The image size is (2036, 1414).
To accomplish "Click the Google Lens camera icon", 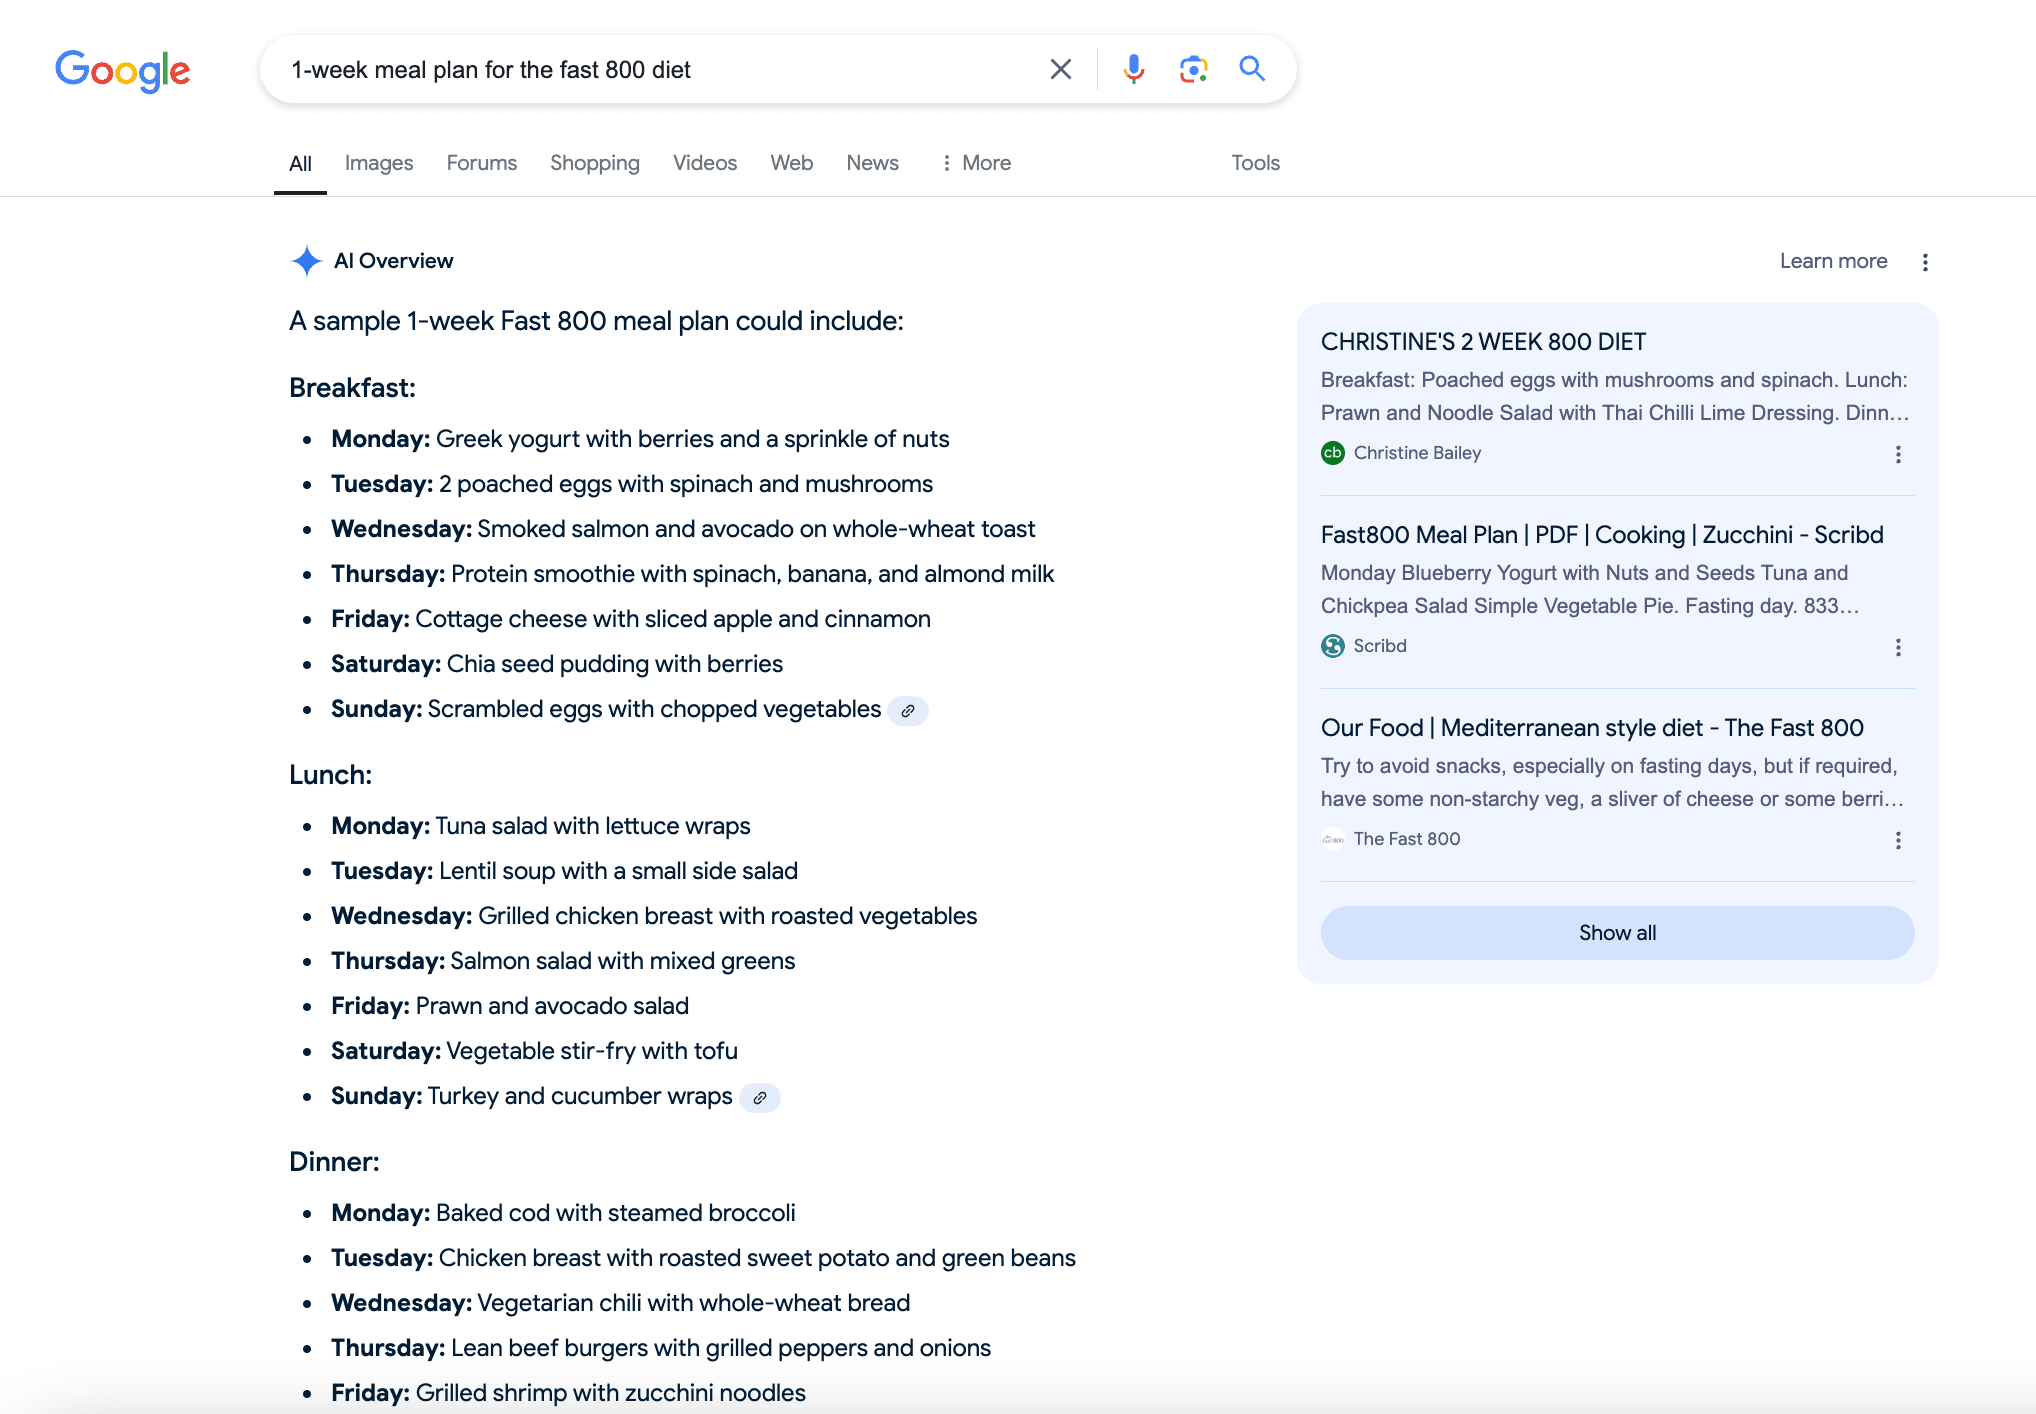I will (1191, 68).
